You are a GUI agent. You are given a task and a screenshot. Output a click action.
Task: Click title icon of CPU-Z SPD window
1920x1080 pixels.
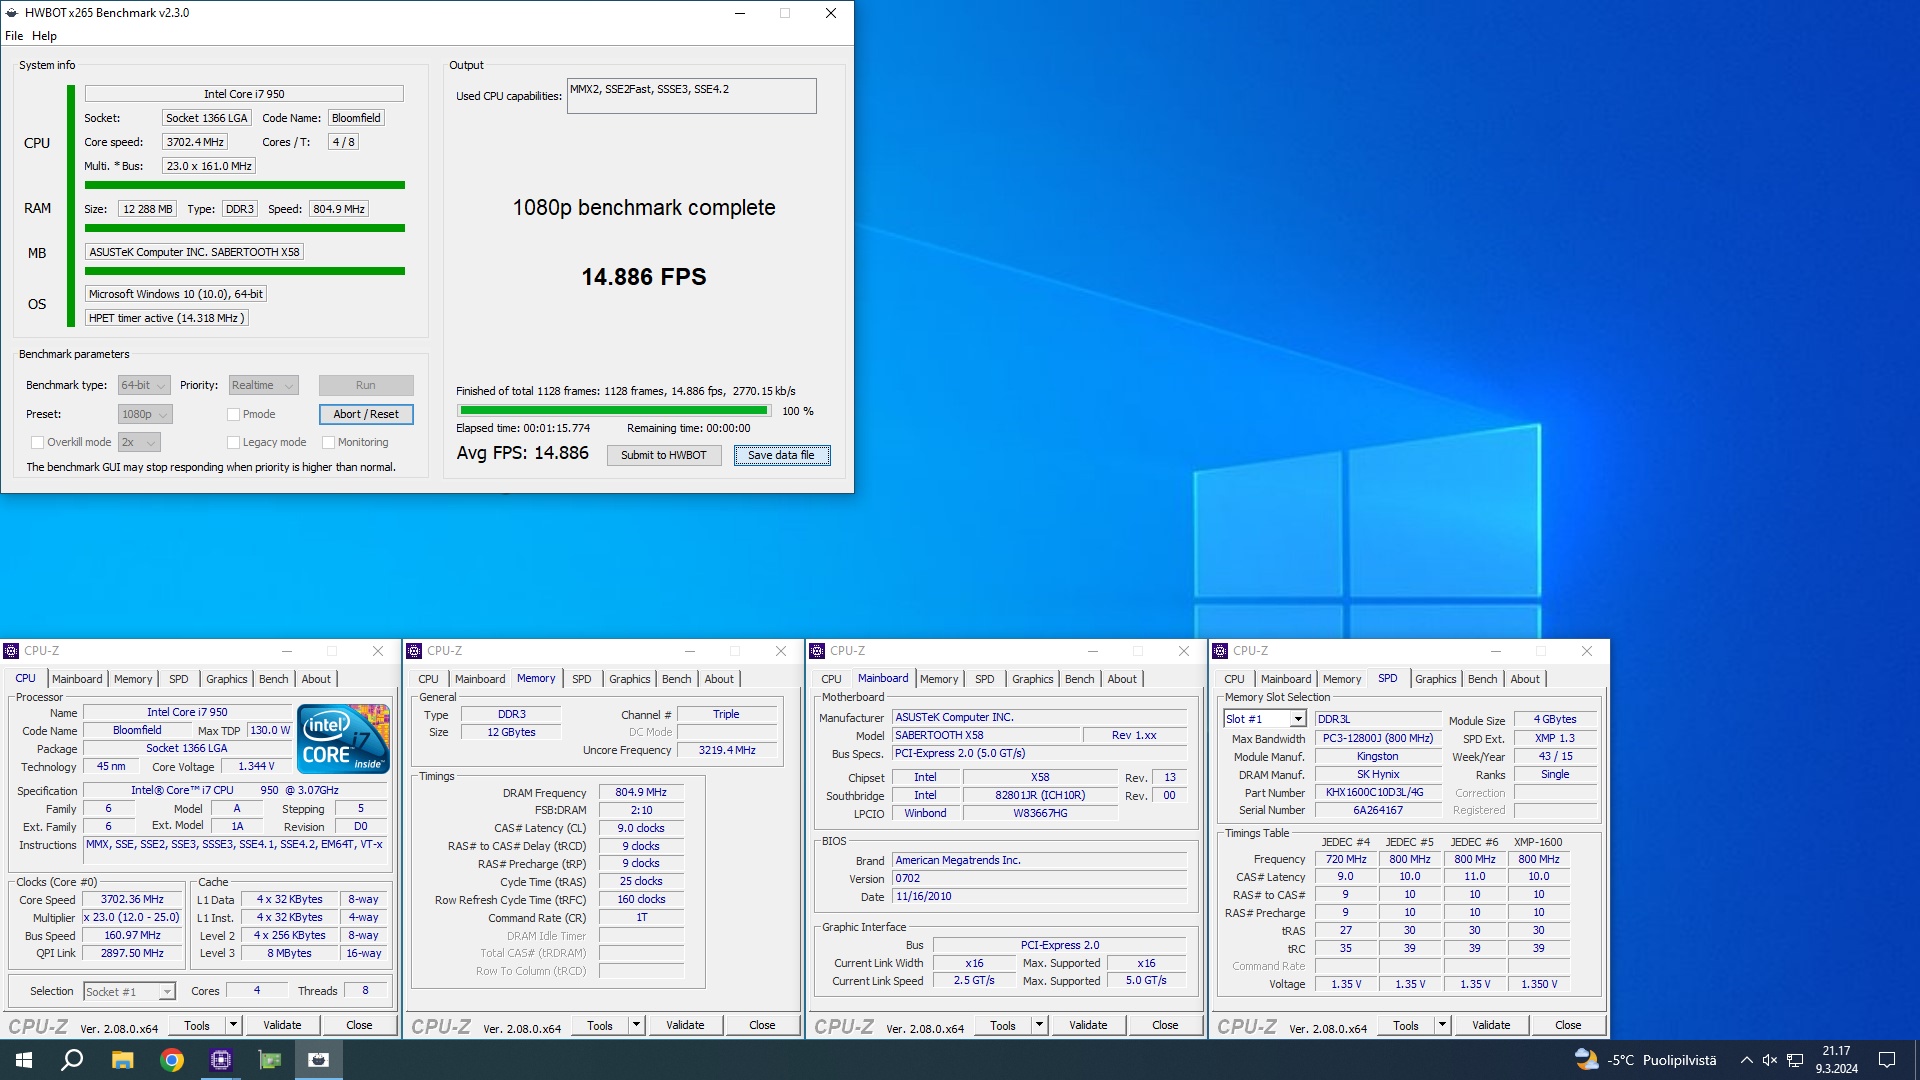click(1220, 651)
